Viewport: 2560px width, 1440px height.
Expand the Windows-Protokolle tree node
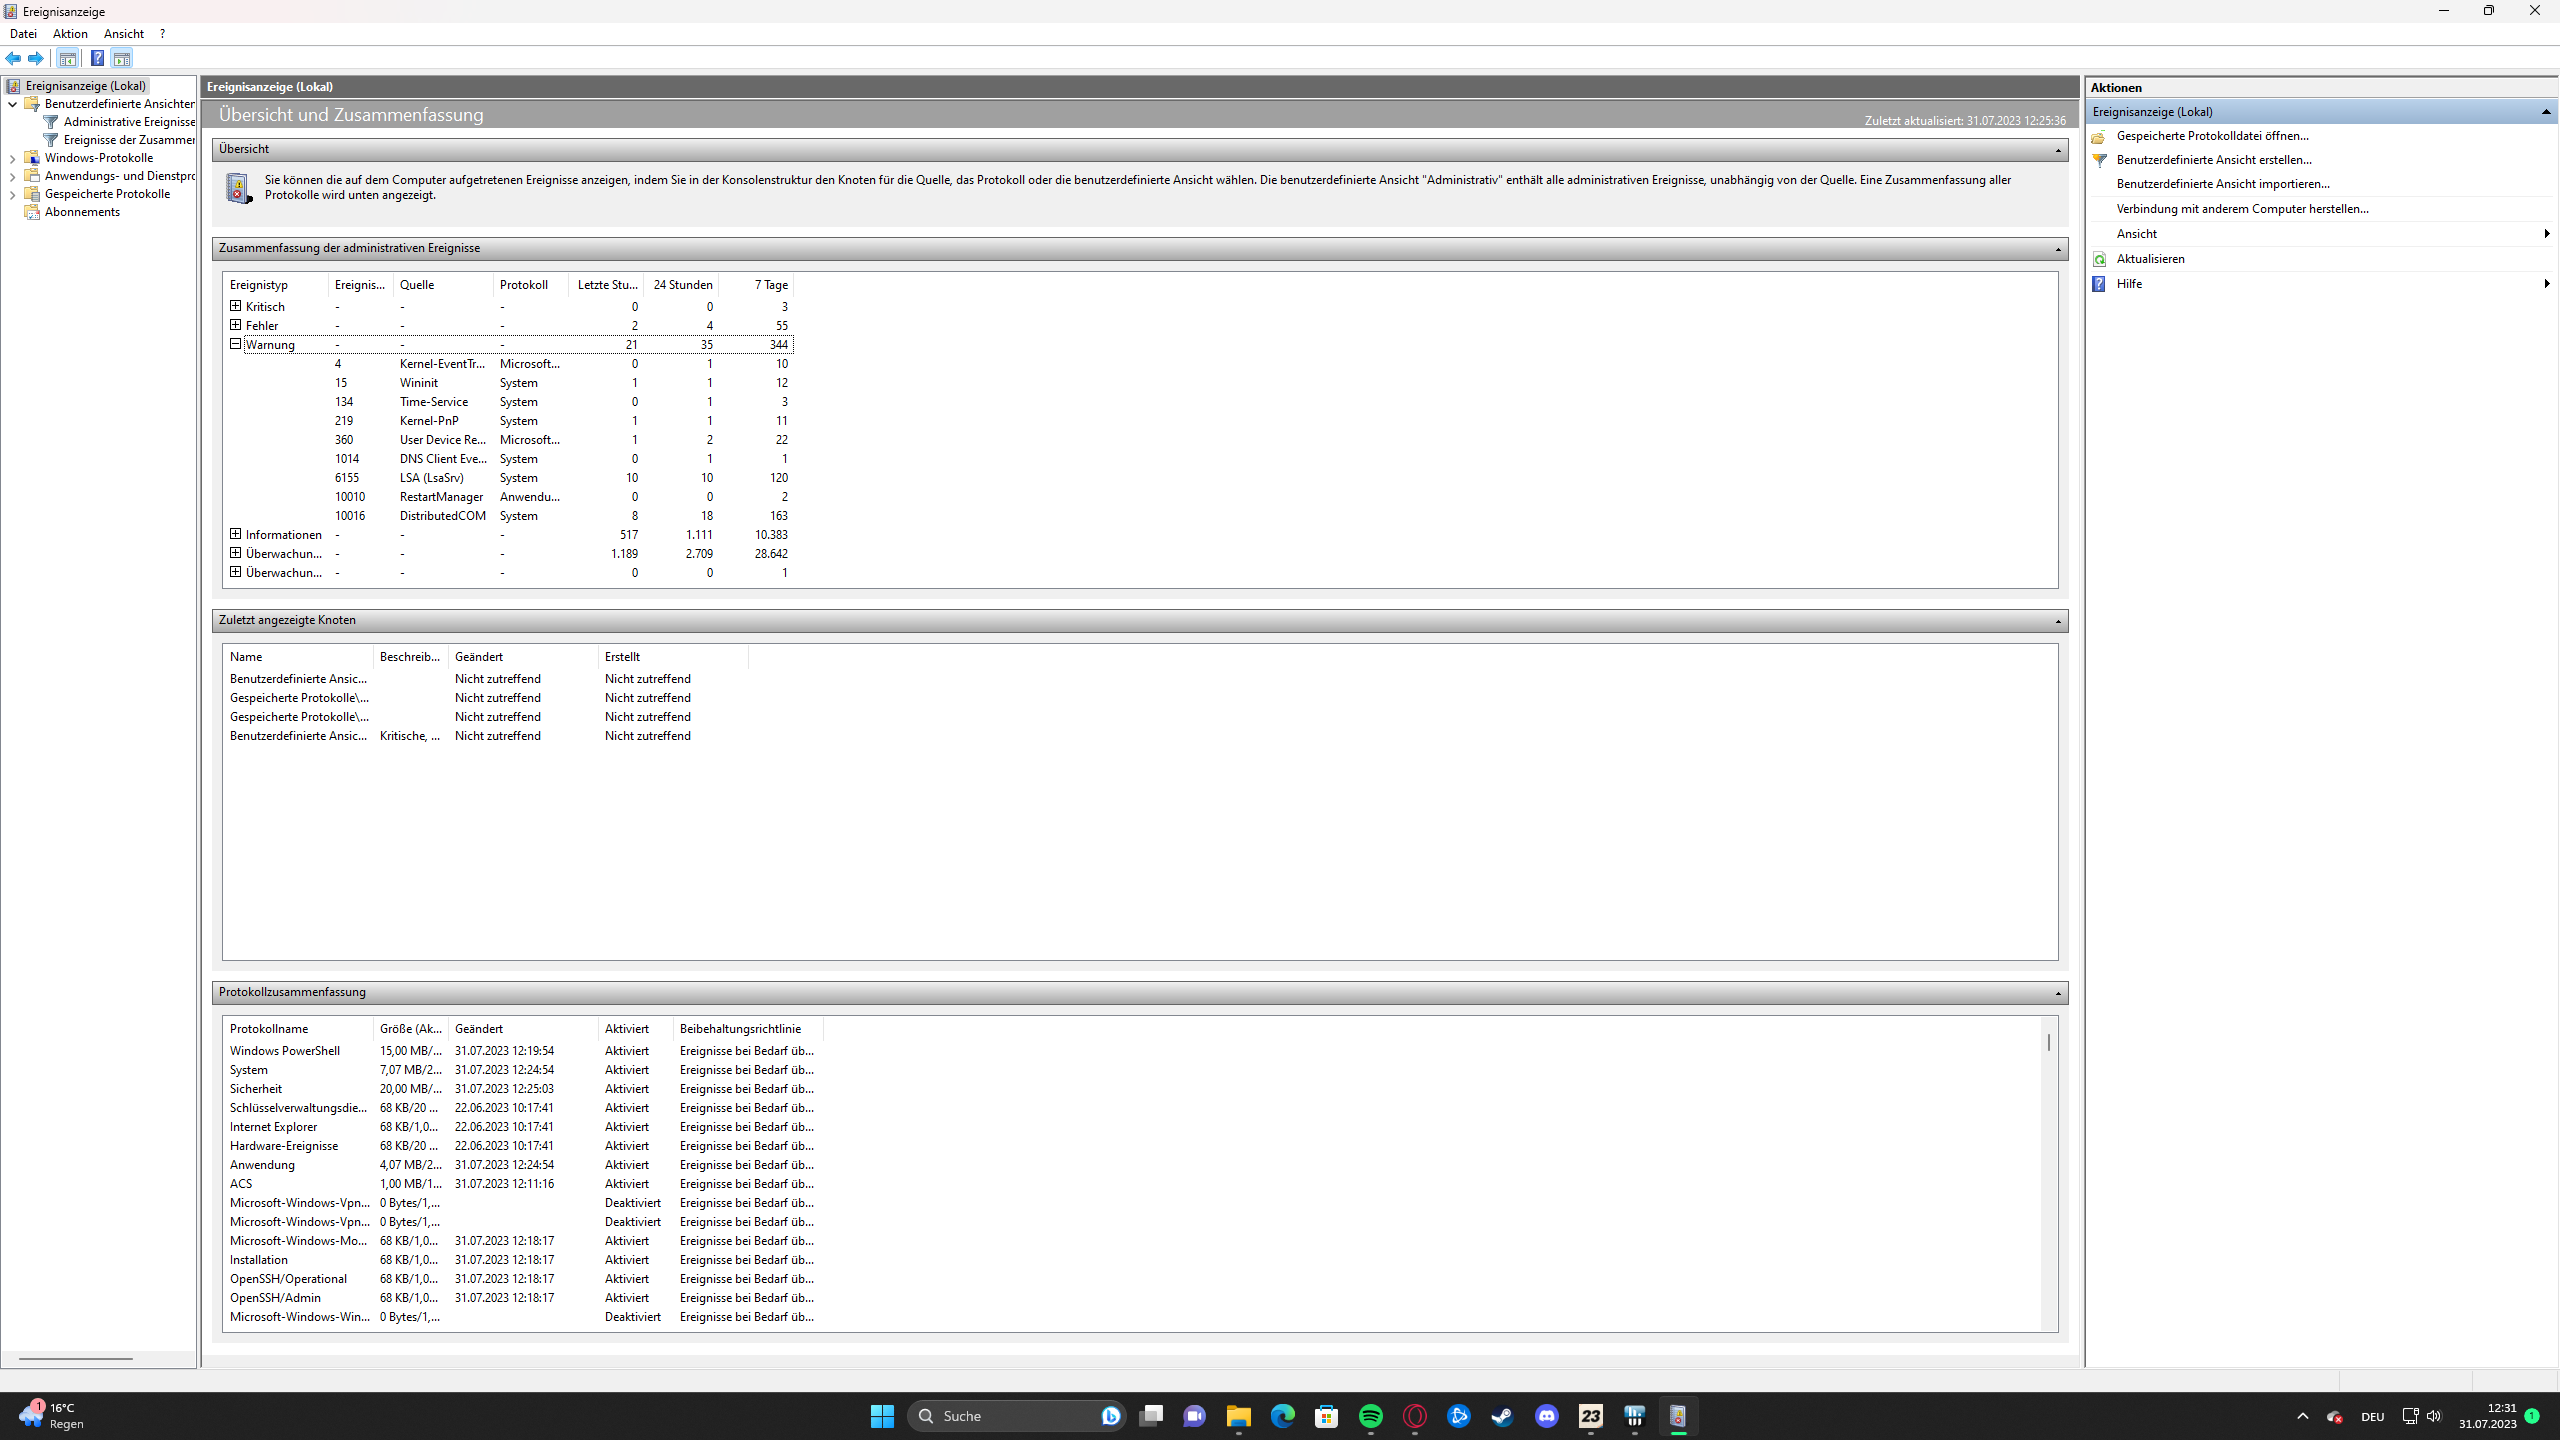pos(11,157)
